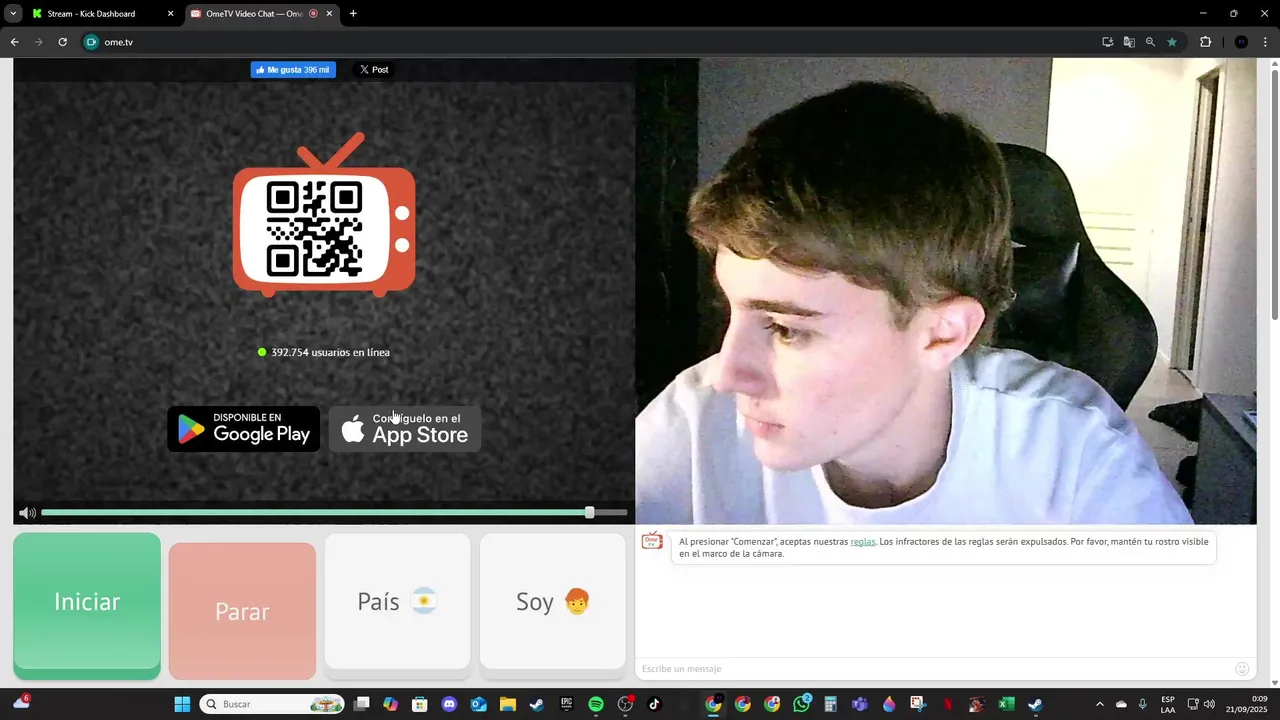
Task: Open Netflix from the taskbar
Action: point(948,704)
